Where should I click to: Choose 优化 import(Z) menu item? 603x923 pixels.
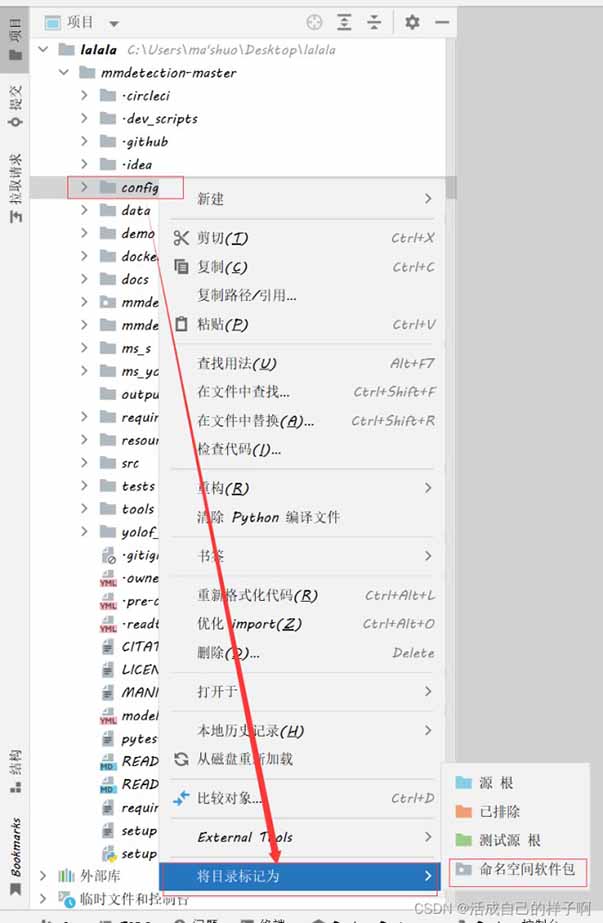(303, 624)
